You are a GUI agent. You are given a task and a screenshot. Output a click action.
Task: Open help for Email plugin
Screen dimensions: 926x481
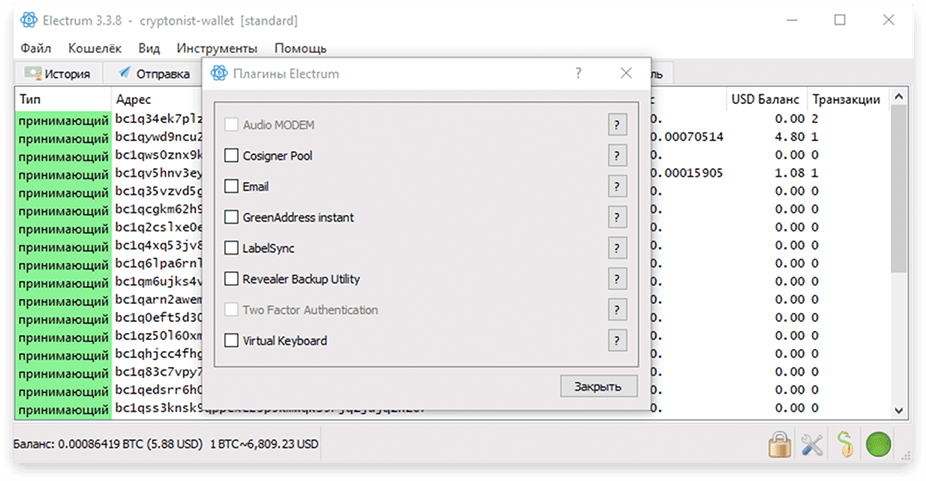click(x=617, y=186)
